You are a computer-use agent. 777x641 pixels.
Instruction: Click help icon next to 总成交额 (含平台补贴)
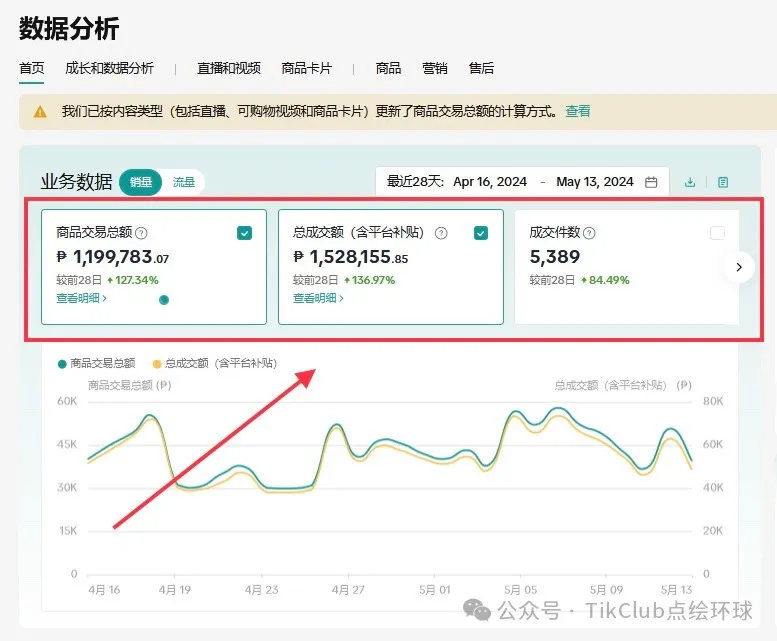[441, 233]
